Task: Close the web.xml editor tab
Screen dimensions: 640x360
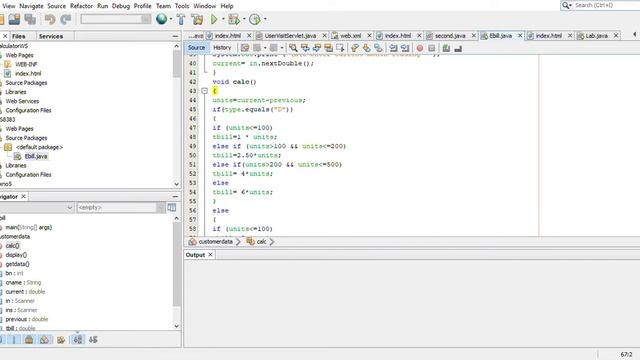Action: pos(369,36)
